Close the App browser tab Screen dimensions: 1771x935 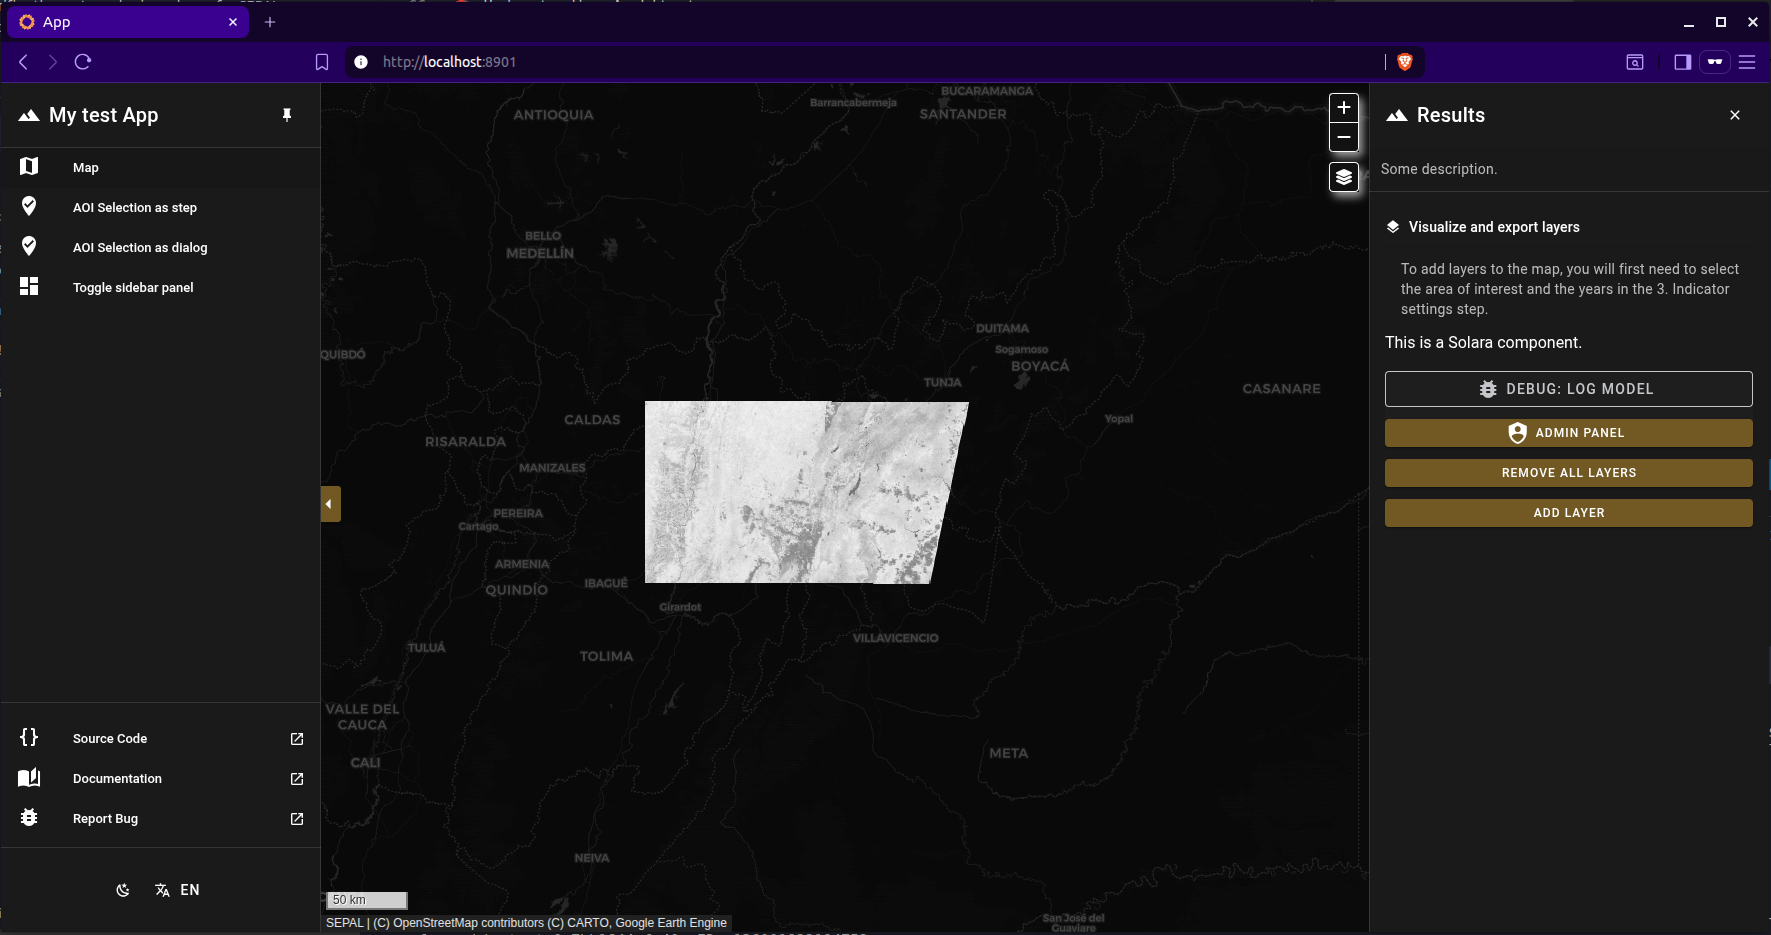coord(233,22)
